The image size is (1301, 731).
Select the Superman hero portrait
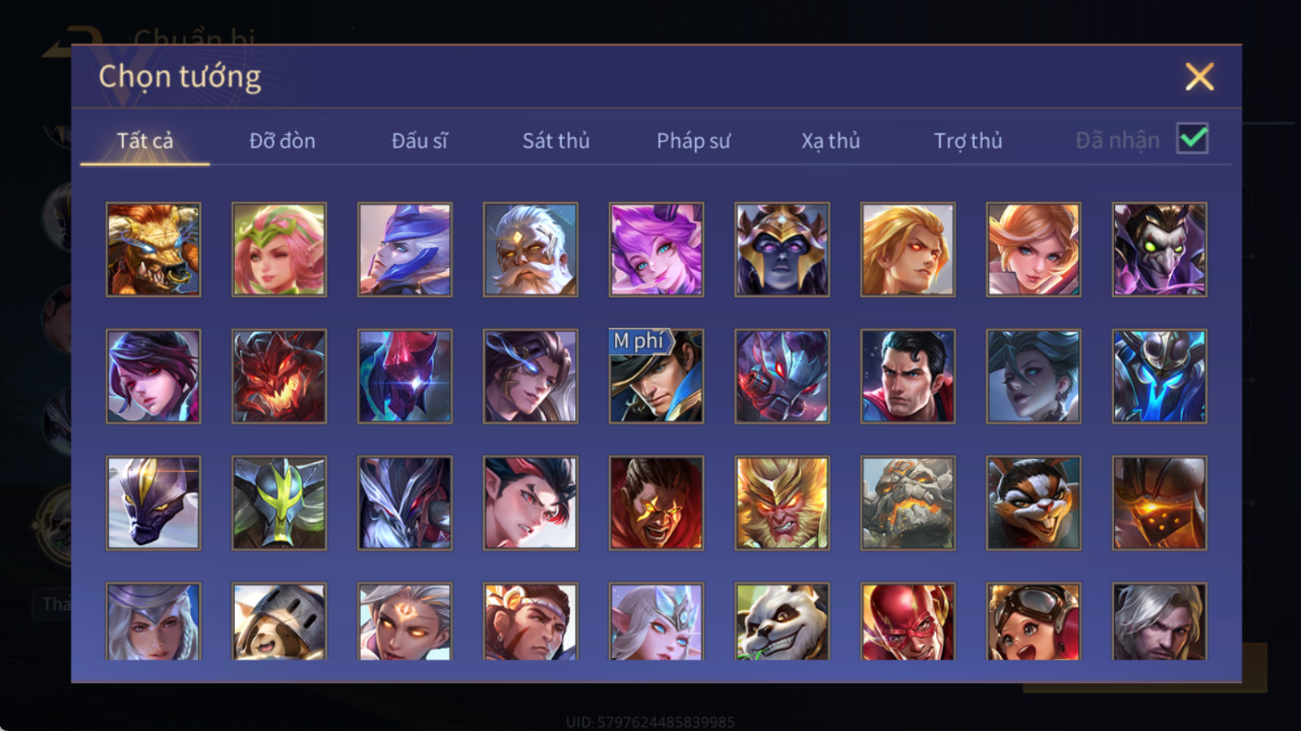click(907, 376)
